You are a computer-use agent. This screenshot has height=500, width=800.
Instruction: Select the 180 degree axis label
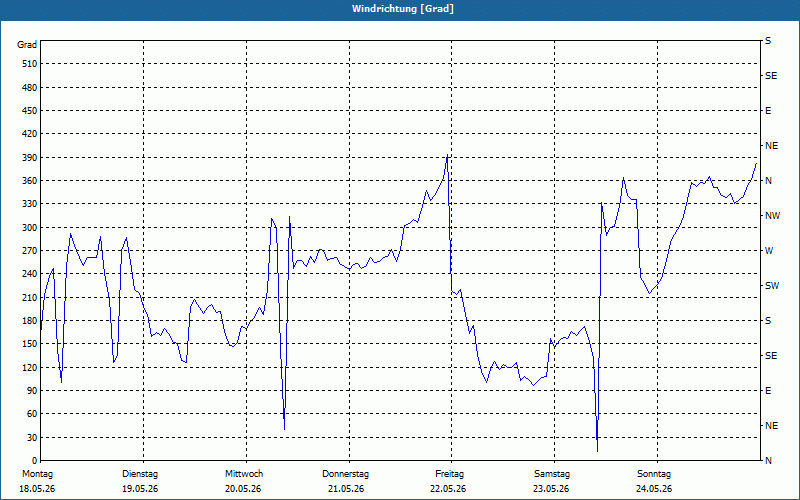[30, 321]
